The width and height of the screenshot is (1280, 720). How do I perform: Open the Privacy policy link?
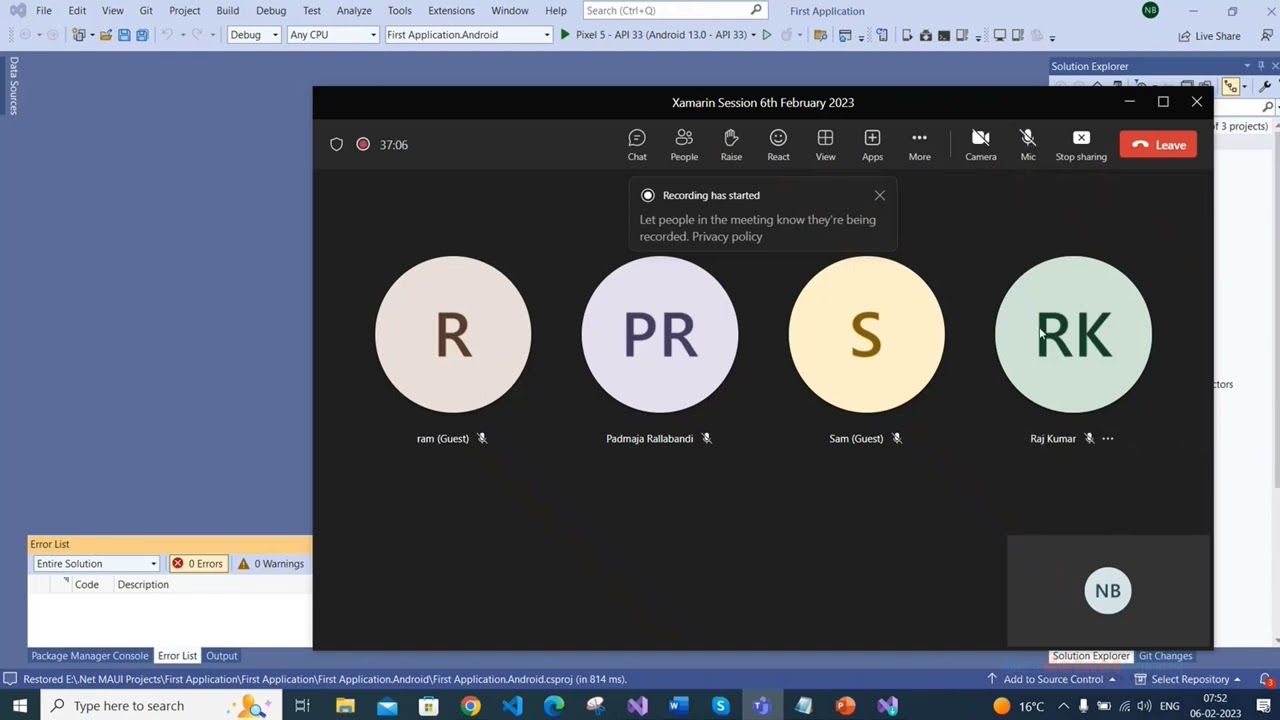click(x=727, y=237)
